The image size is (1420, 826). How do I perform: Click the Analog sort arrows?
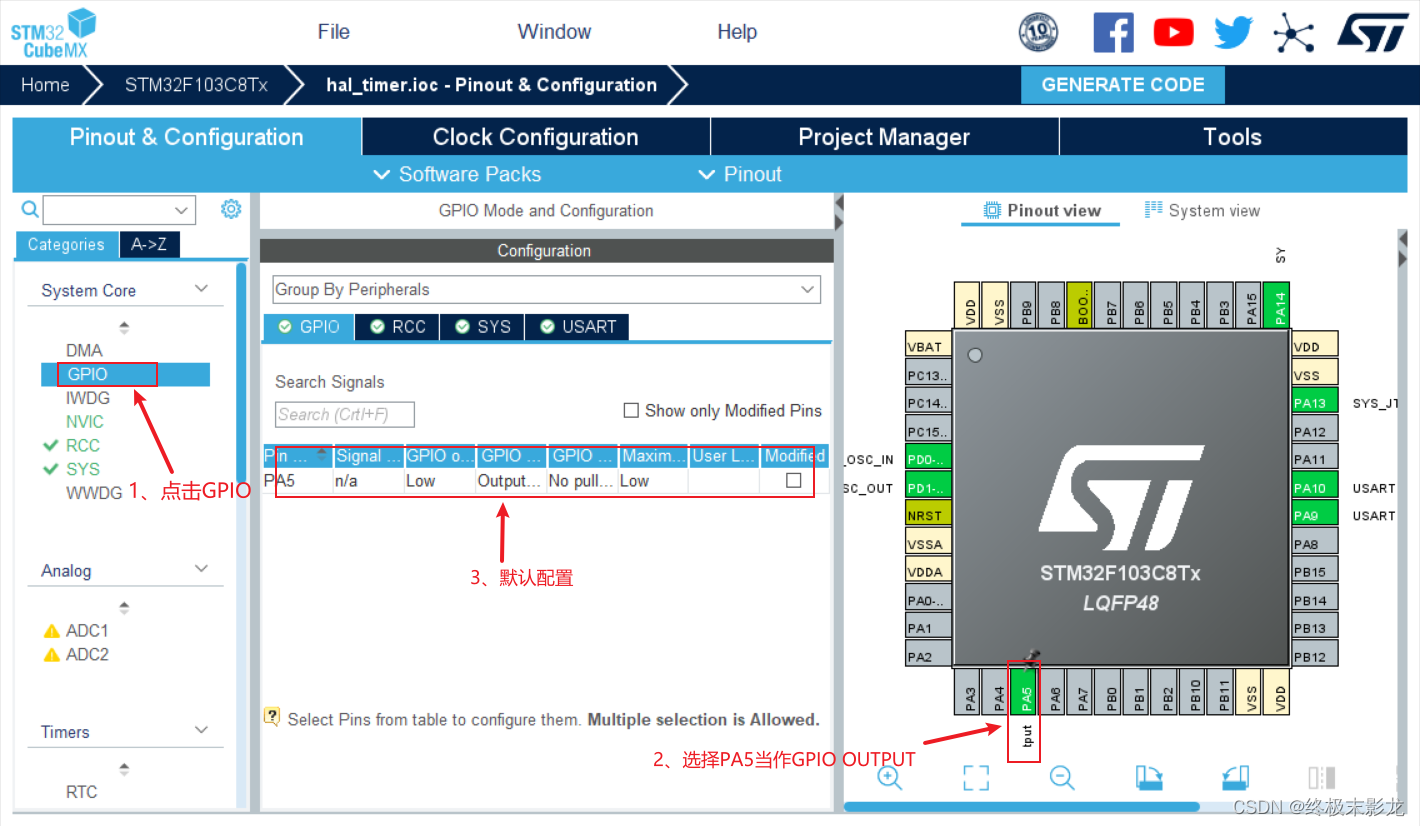pos(124,607)
